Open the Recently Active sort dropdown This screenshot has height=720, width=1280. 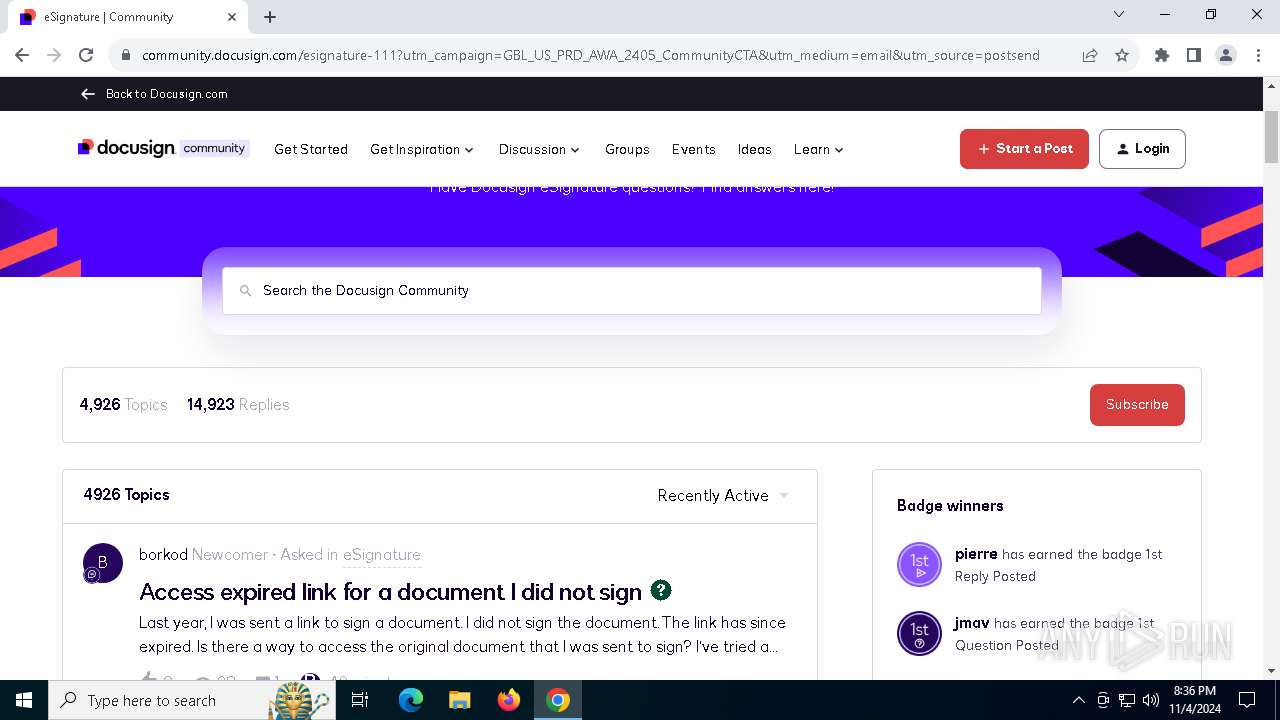point(723,495)
